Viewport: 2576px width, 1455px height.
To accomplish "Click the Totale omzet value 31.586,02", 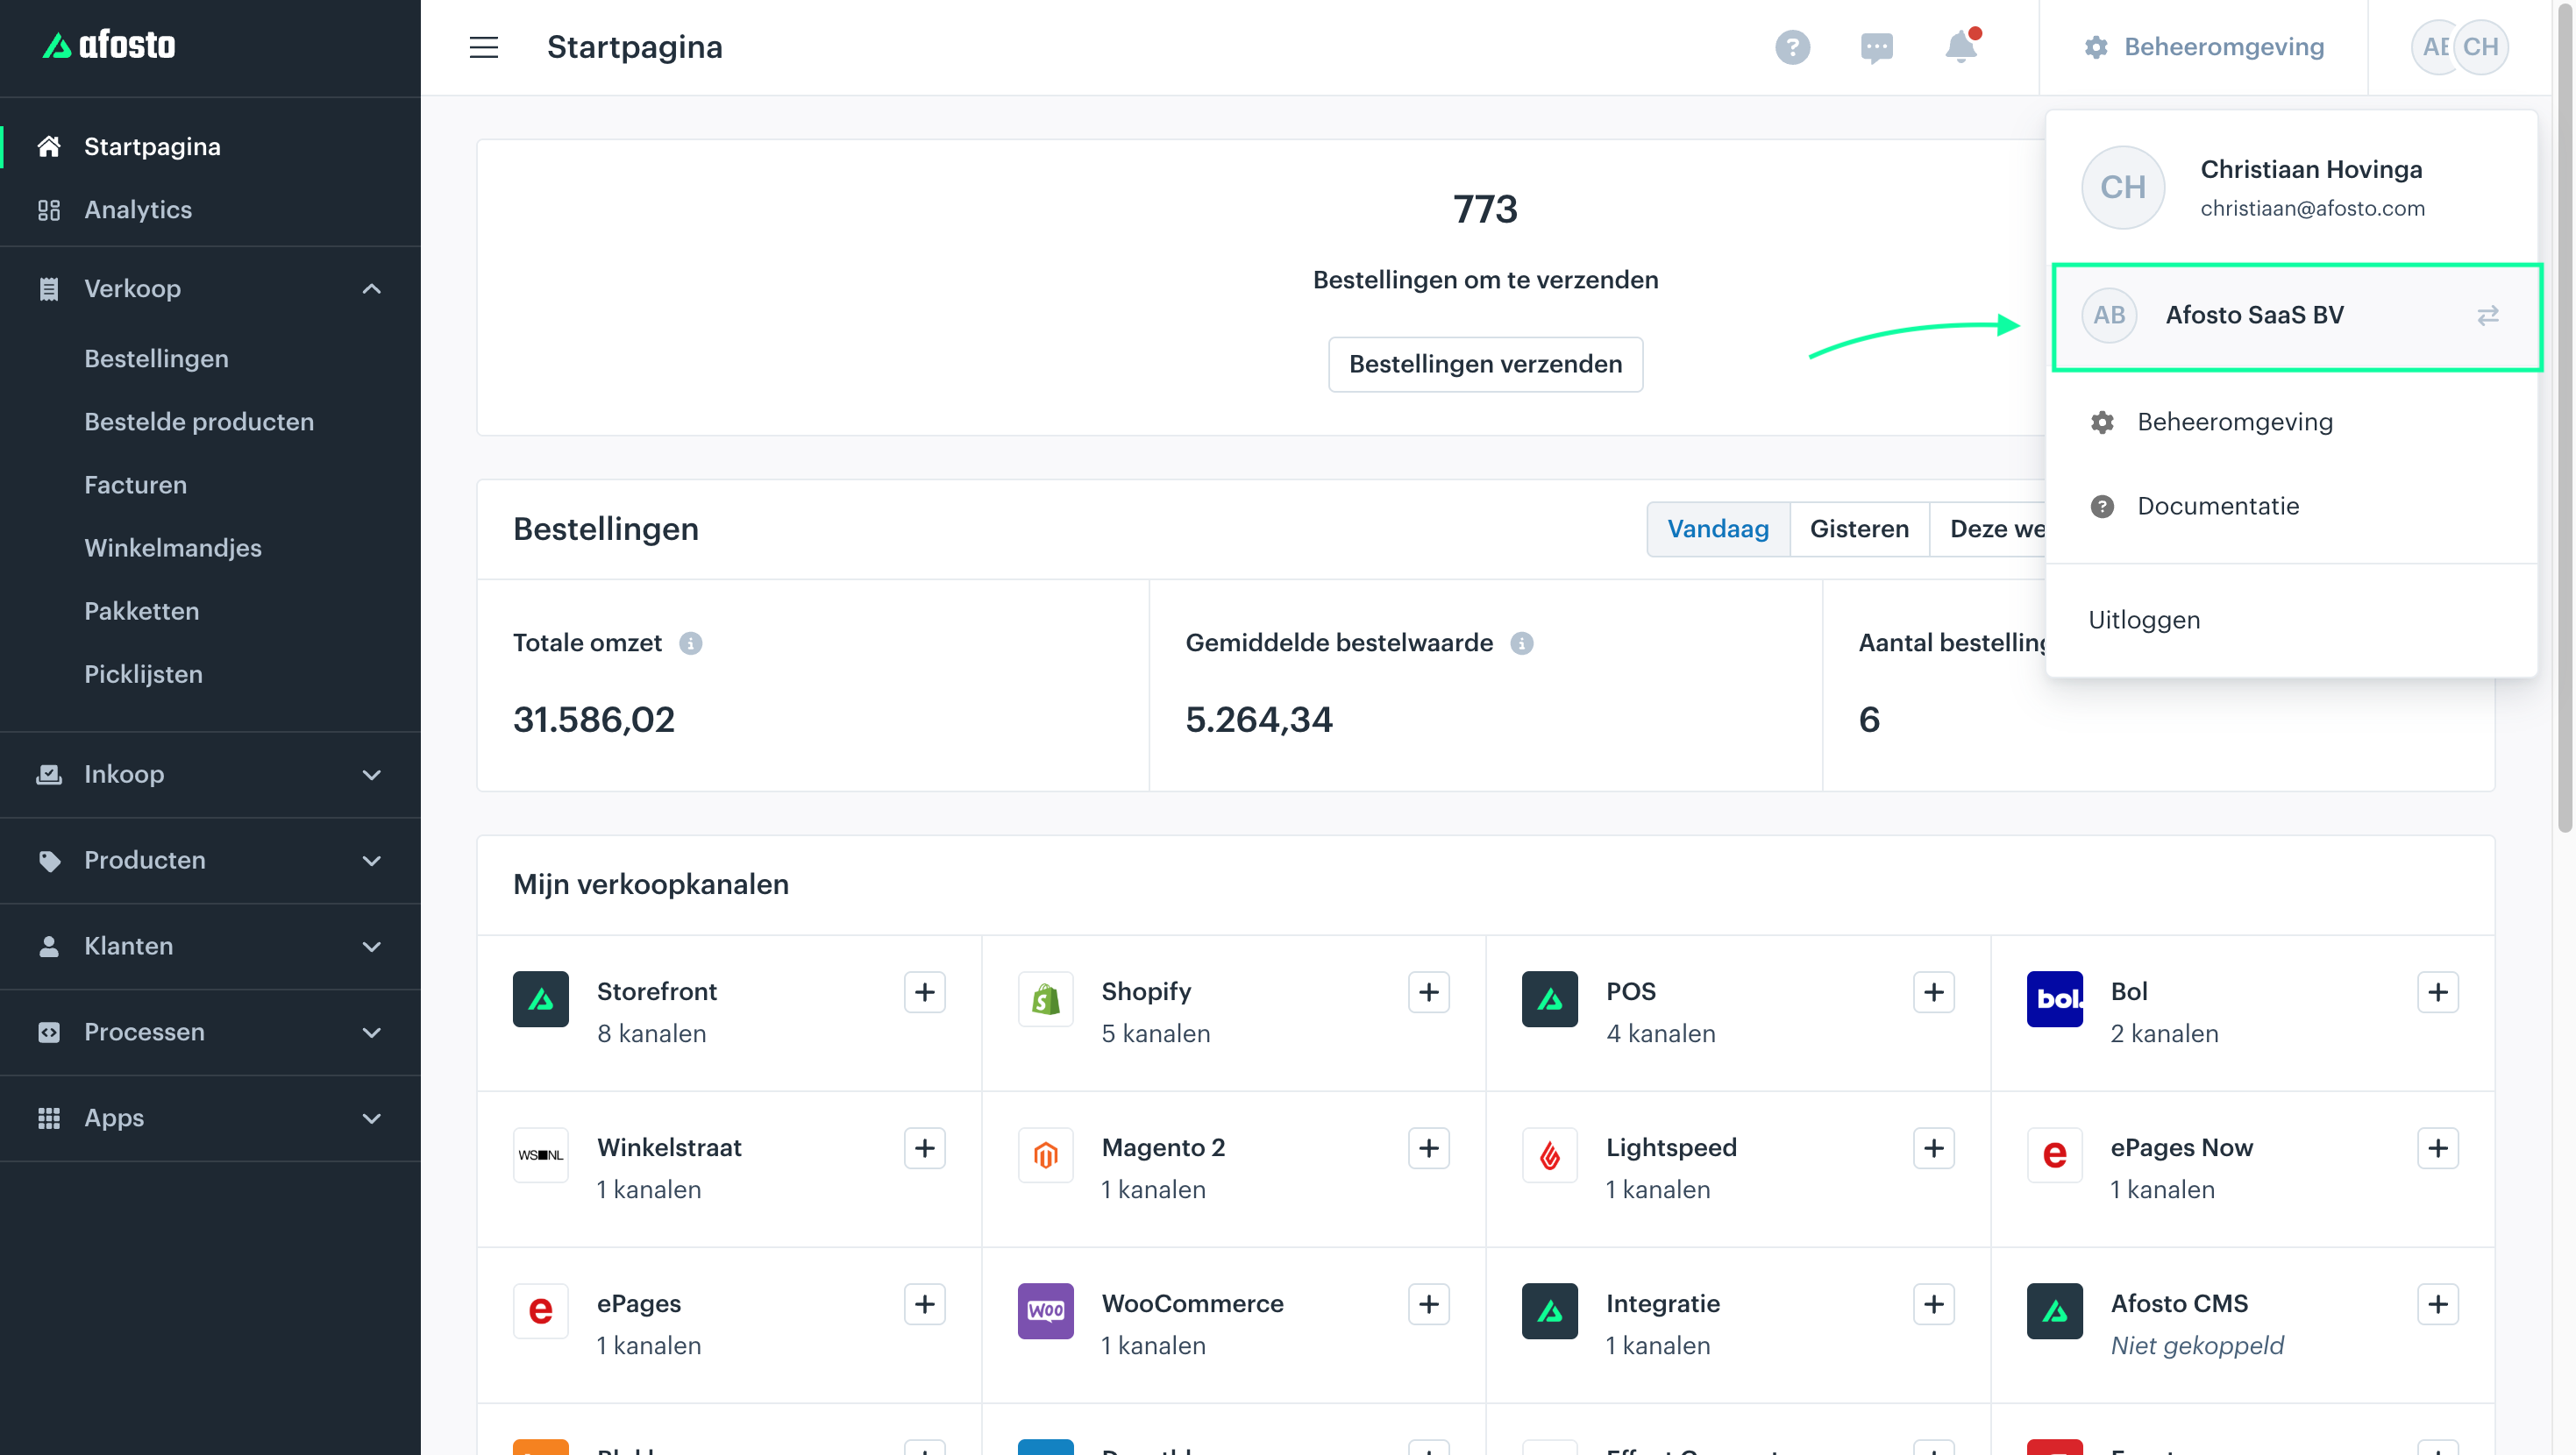I will pyautogui.click(x=594, y=720).
